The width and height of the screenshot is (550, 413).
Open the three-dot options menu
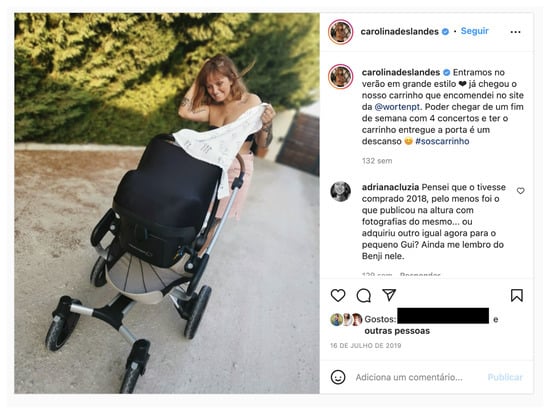(515, 32)
